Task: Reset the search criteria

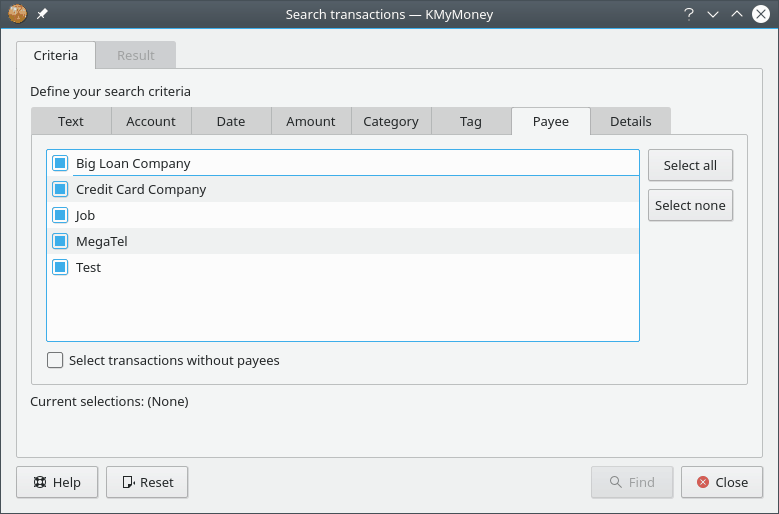Action: pyautogui.click(x=147, y=482)
